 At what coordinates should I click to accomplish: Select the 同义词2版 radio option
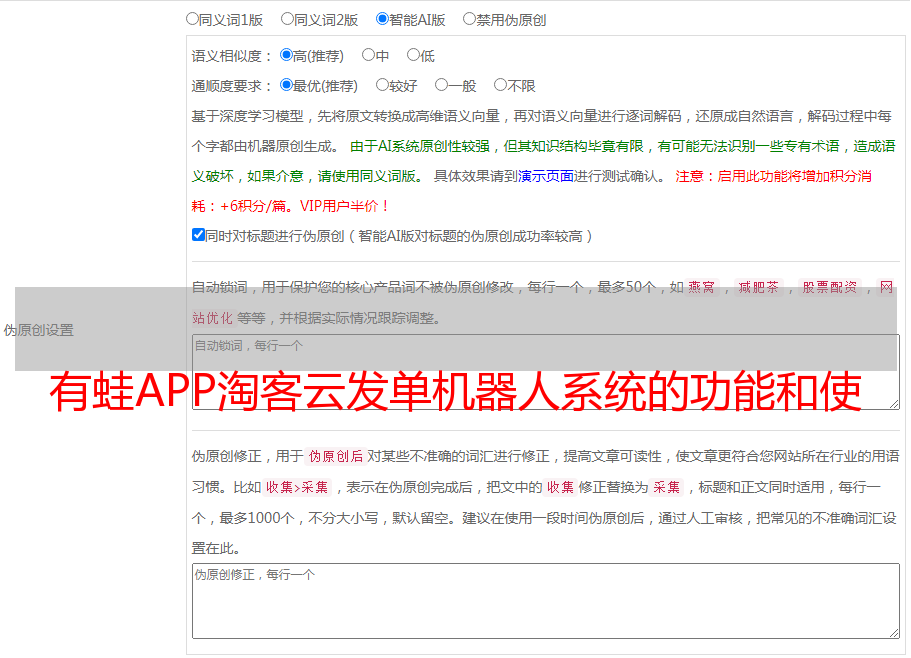point(288,19)
